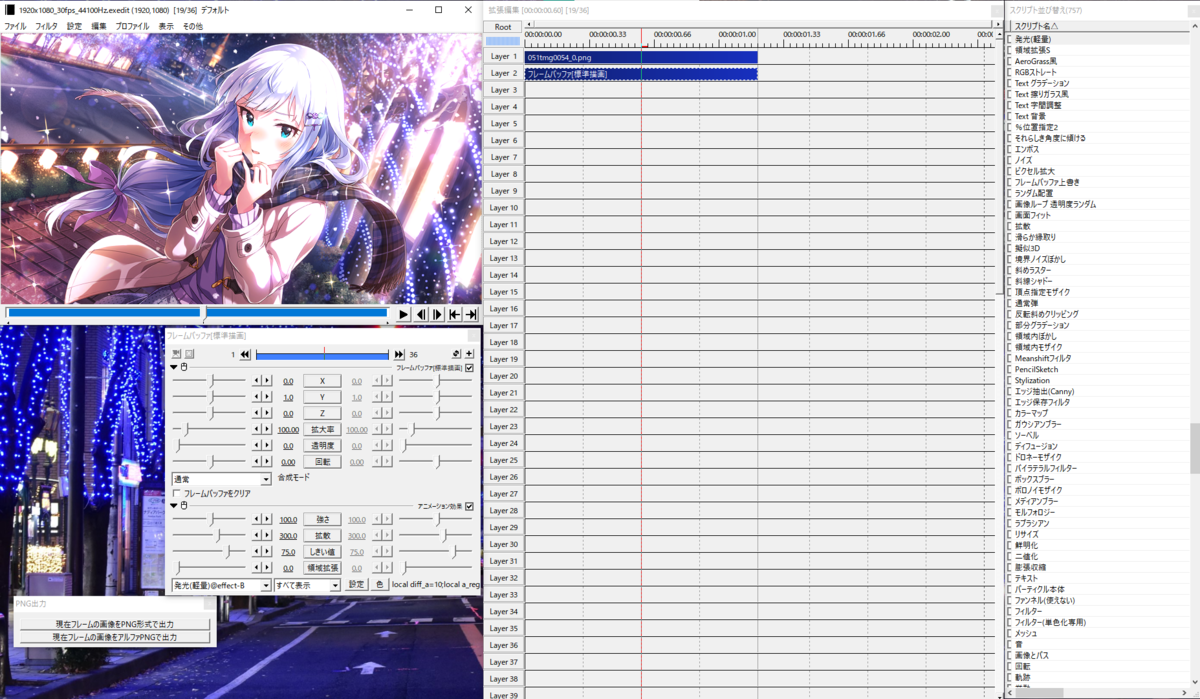The width and height of the screenshot is (1200, 699).
Task: Check the ランダム配置 script checkbox
Action: click(x=1009, y=193)
